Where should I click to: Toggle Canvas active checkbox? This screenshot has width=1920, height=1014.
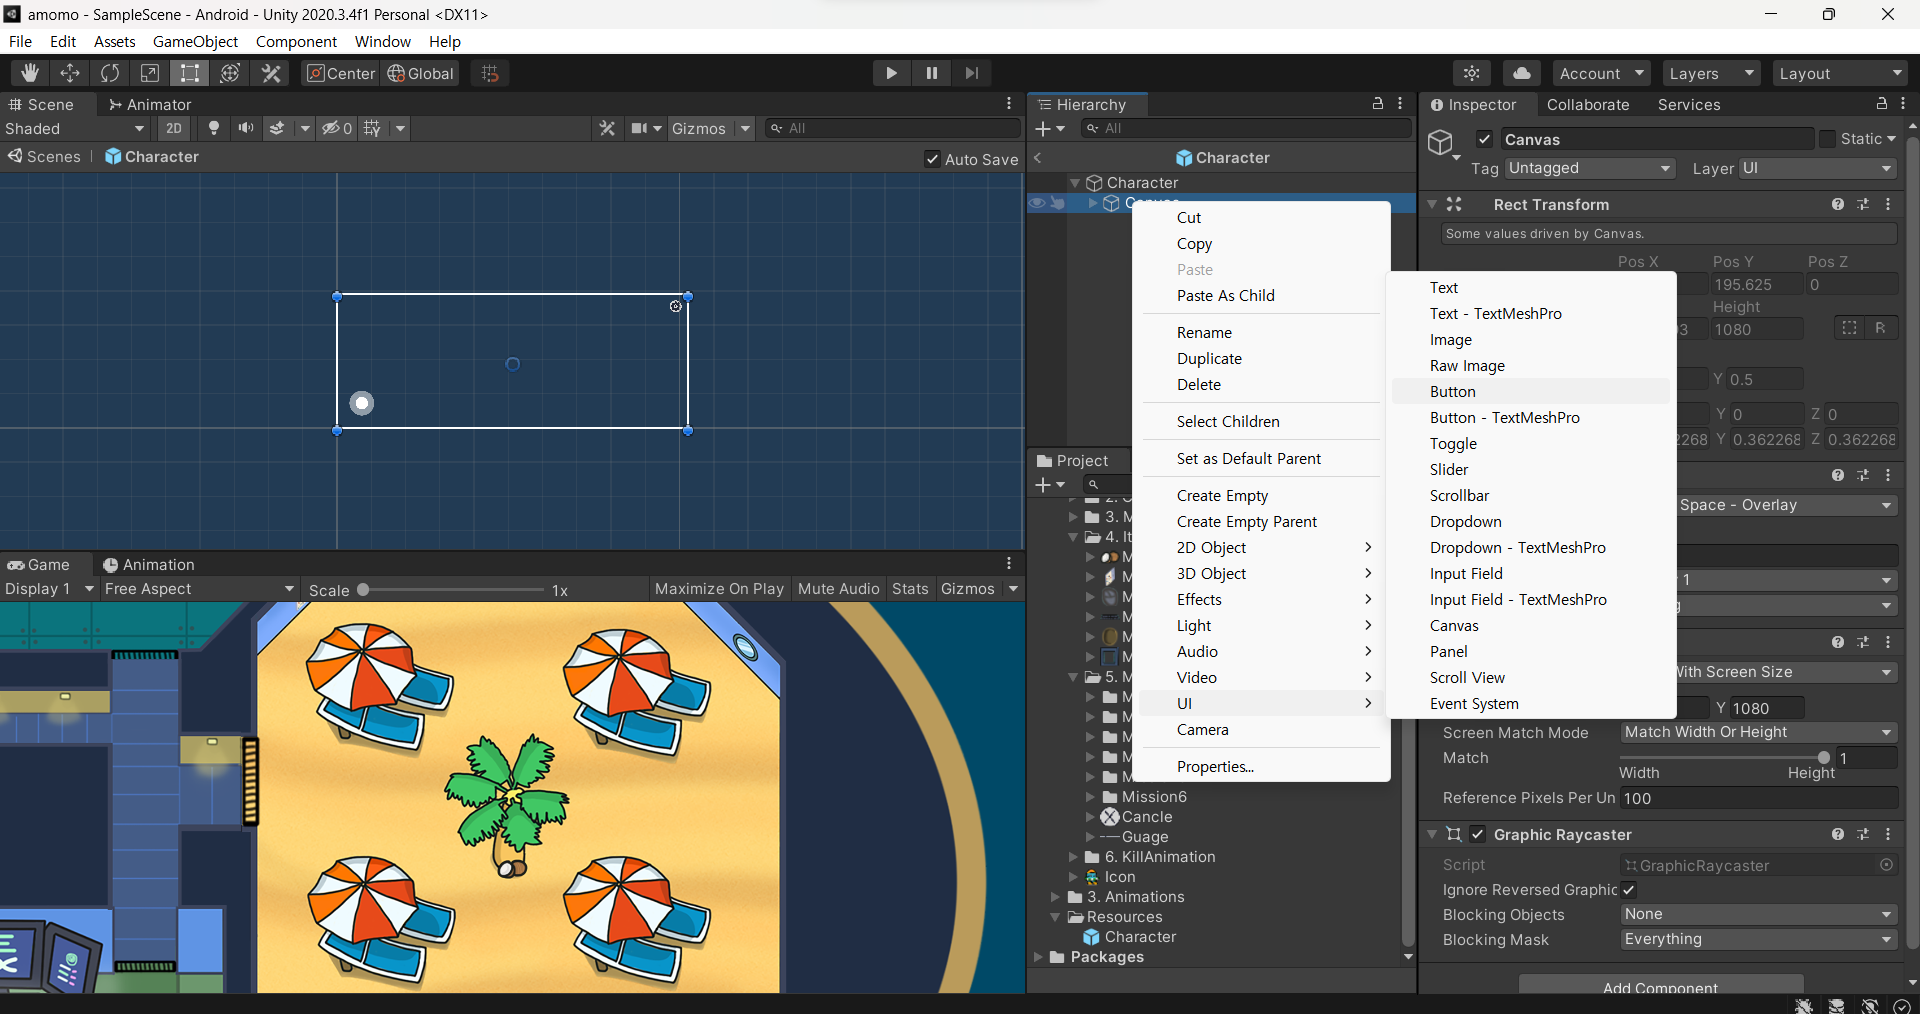coord(1485,139)
